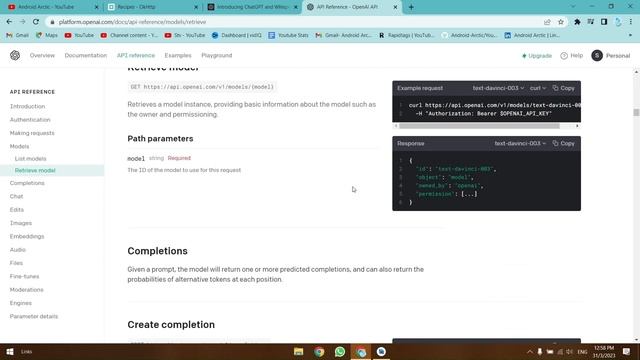Switch to Documentation tab
Image resolution: width=640 pixels, height=360 pixels.
86,56
